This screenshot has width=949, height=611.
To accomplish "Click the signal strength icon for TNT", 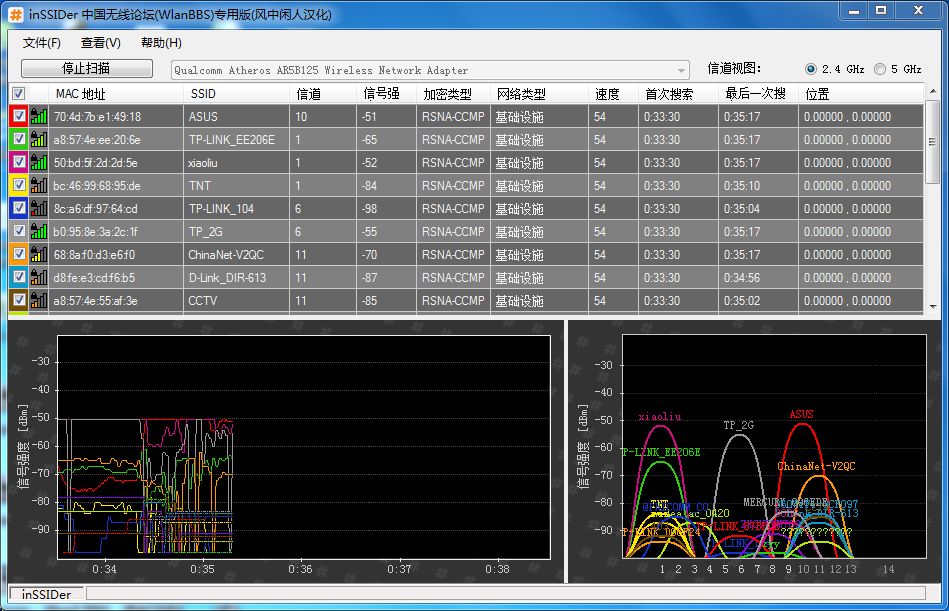I will pyautogui.click(x=39, y=185).
